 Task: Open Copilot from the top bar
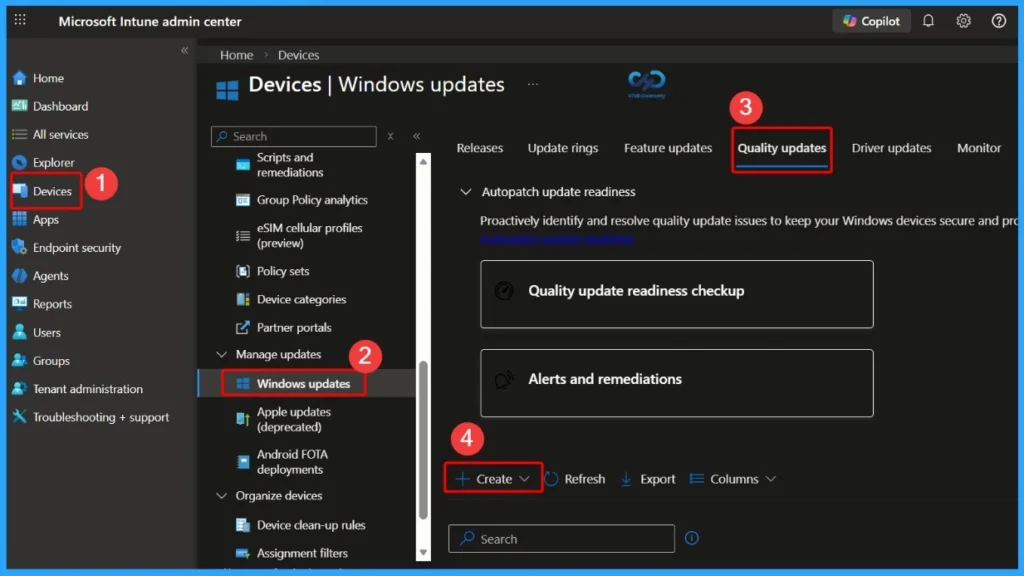869,20
